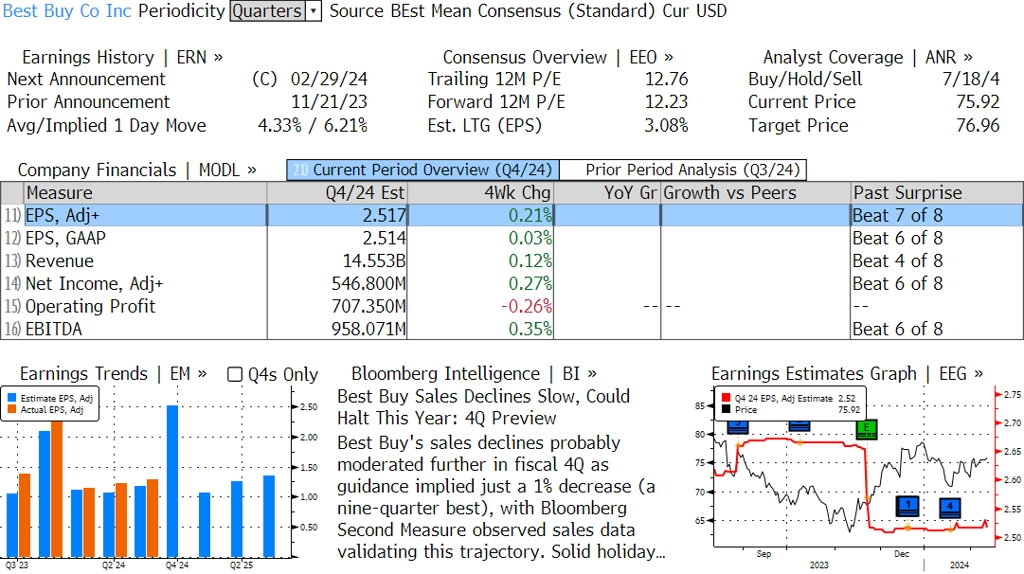Click the Best Buy Co Inc company name
The image size is (1024, 574).
click(x=67, y=11)
